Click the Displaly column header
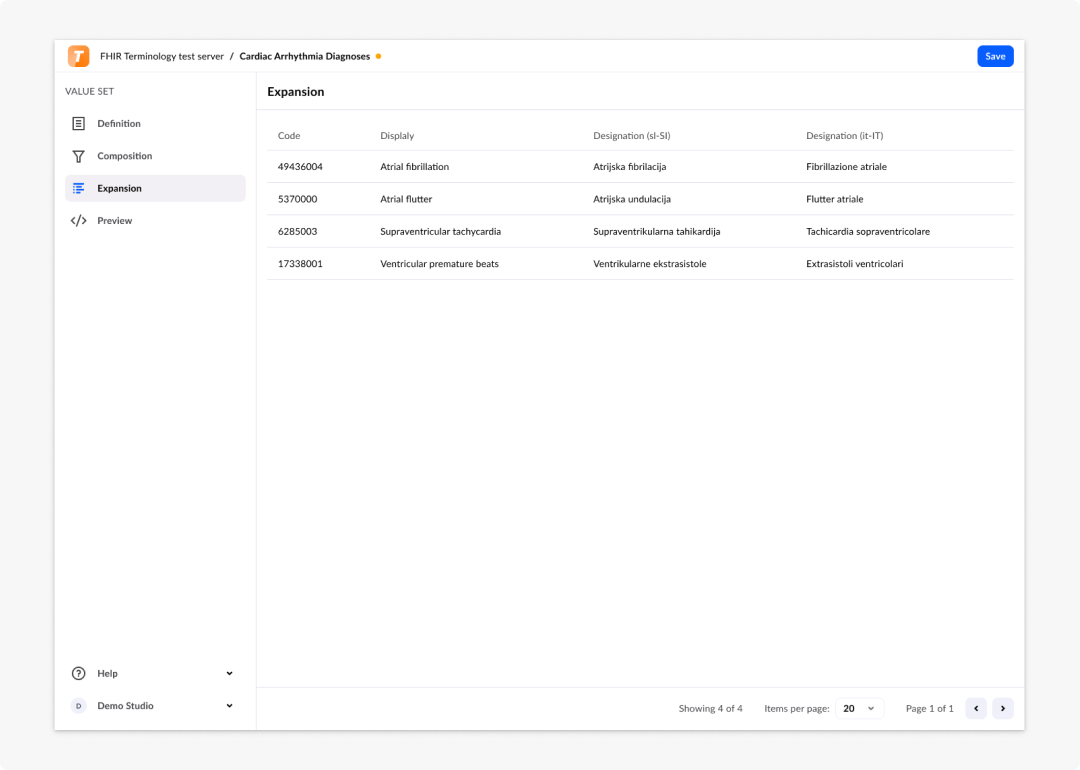The height and width of the screenshot is (770, 1080). 397,136
